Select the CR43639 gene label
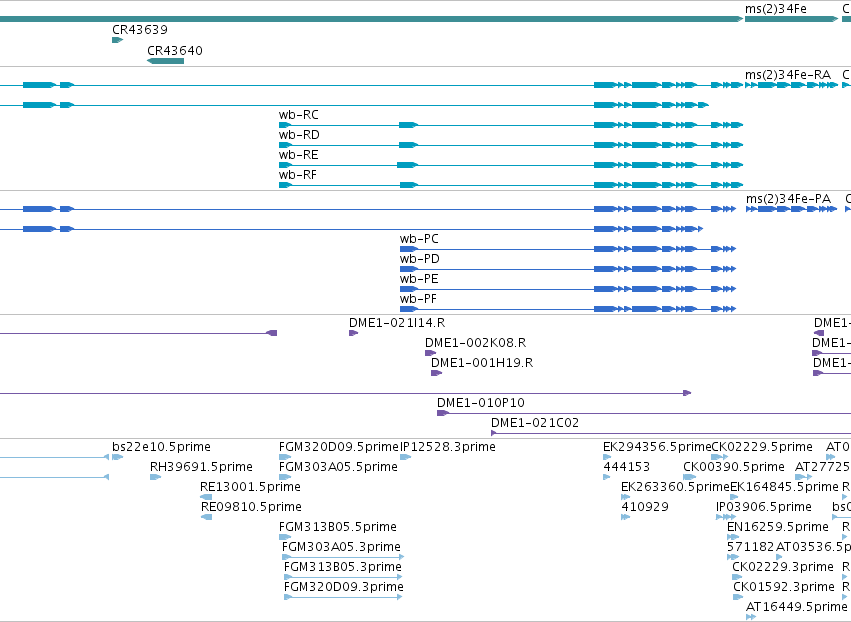Image resolution: width=851 pixels, height=622 pixels. coord(139,30)
